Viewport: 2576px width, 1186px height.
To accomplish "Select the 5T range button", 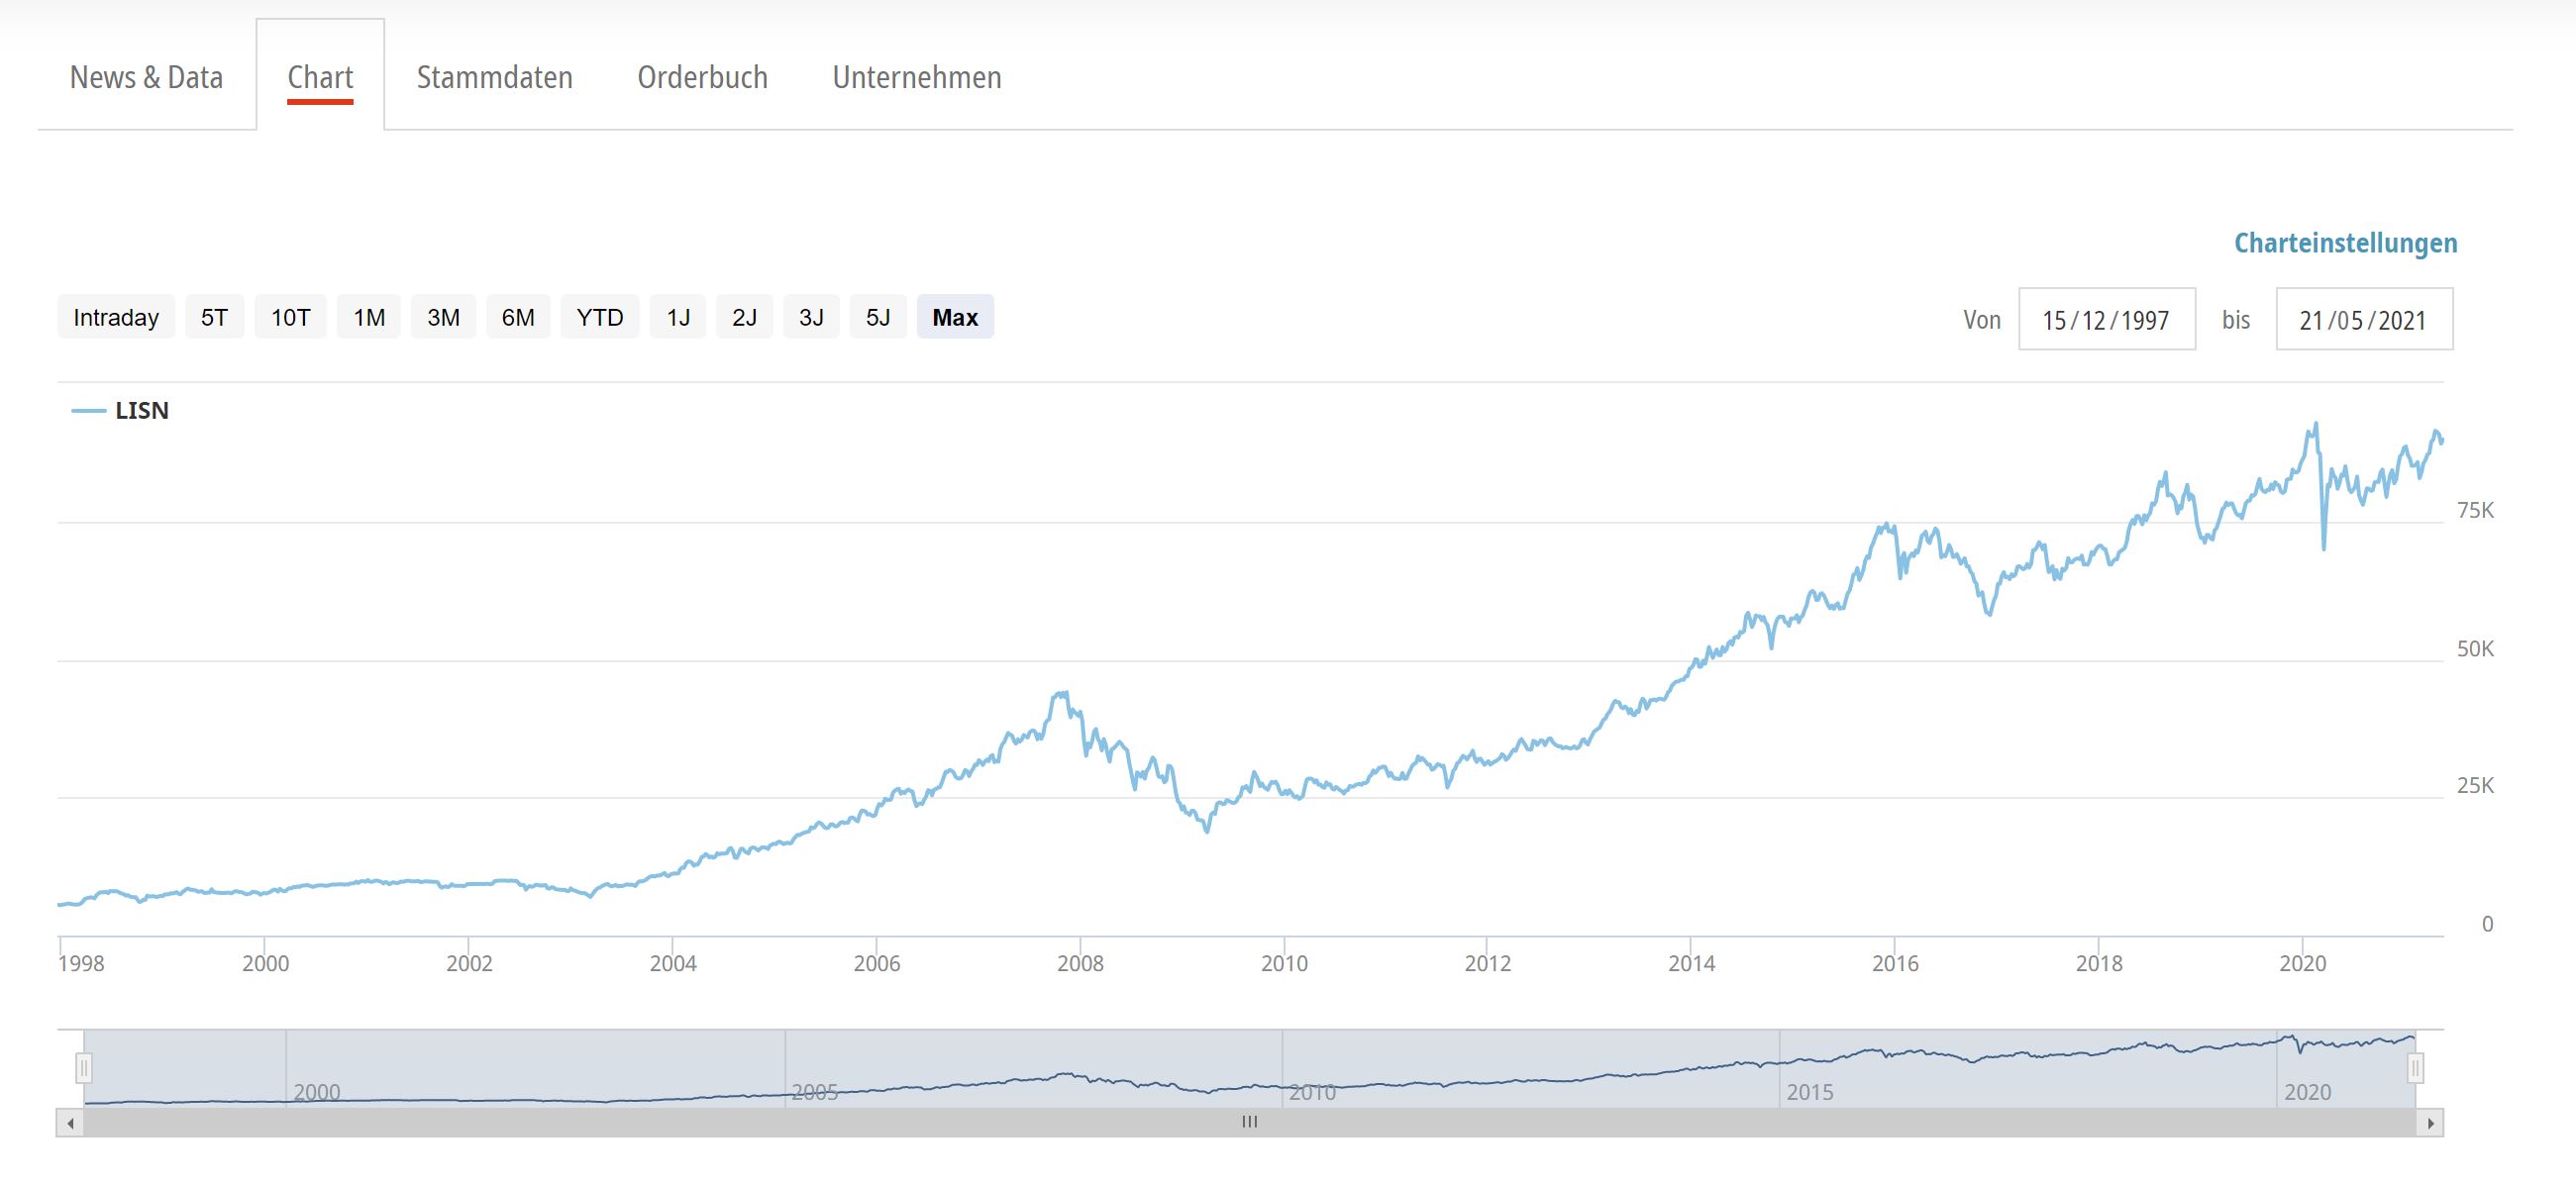I will coord(214,317).
